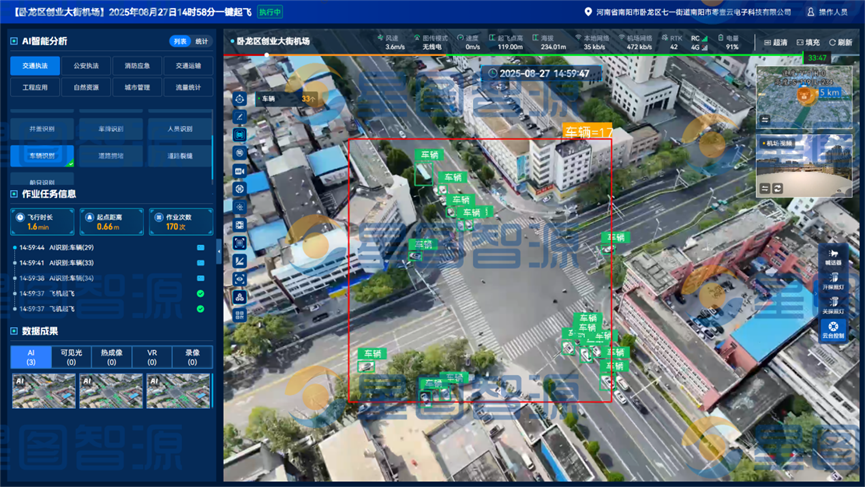Click the video progress bar handle
865x487 pixels.
(266, 55)
